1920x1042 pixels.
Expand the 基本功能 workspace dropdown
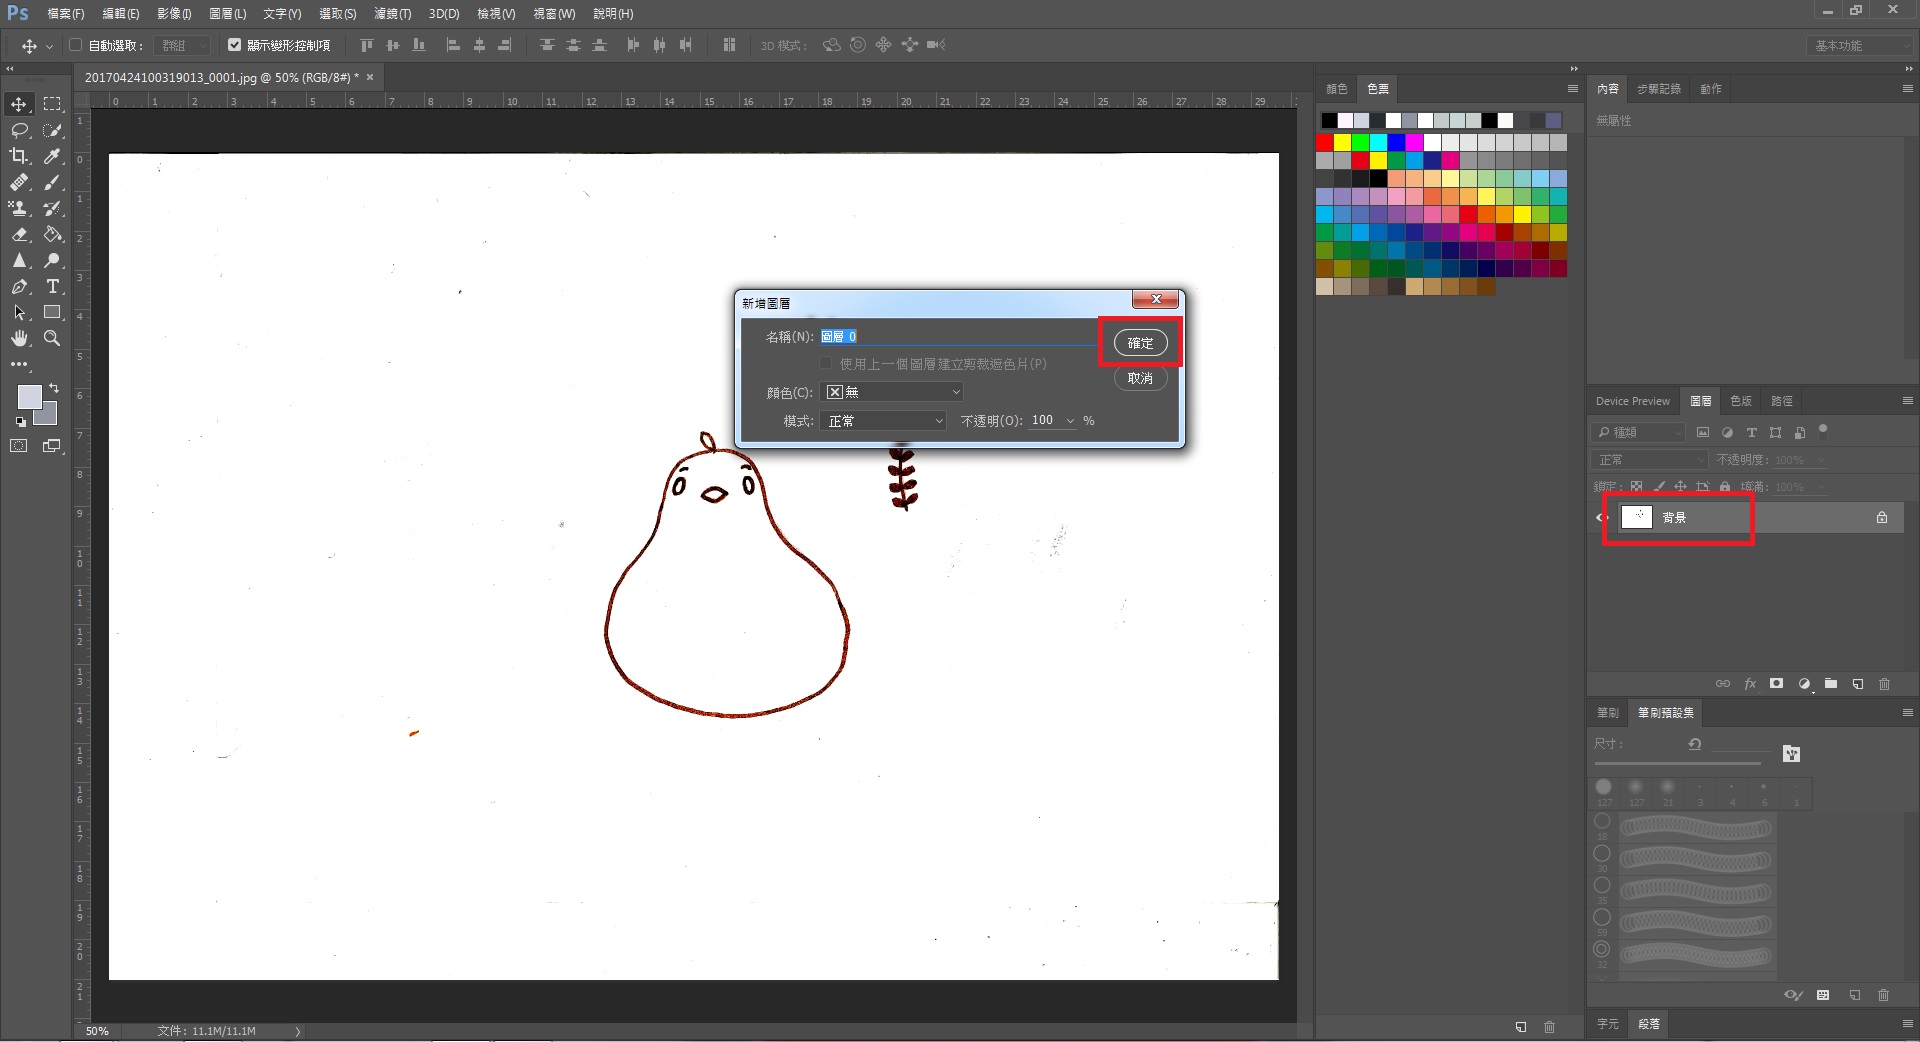[1859, 46]
